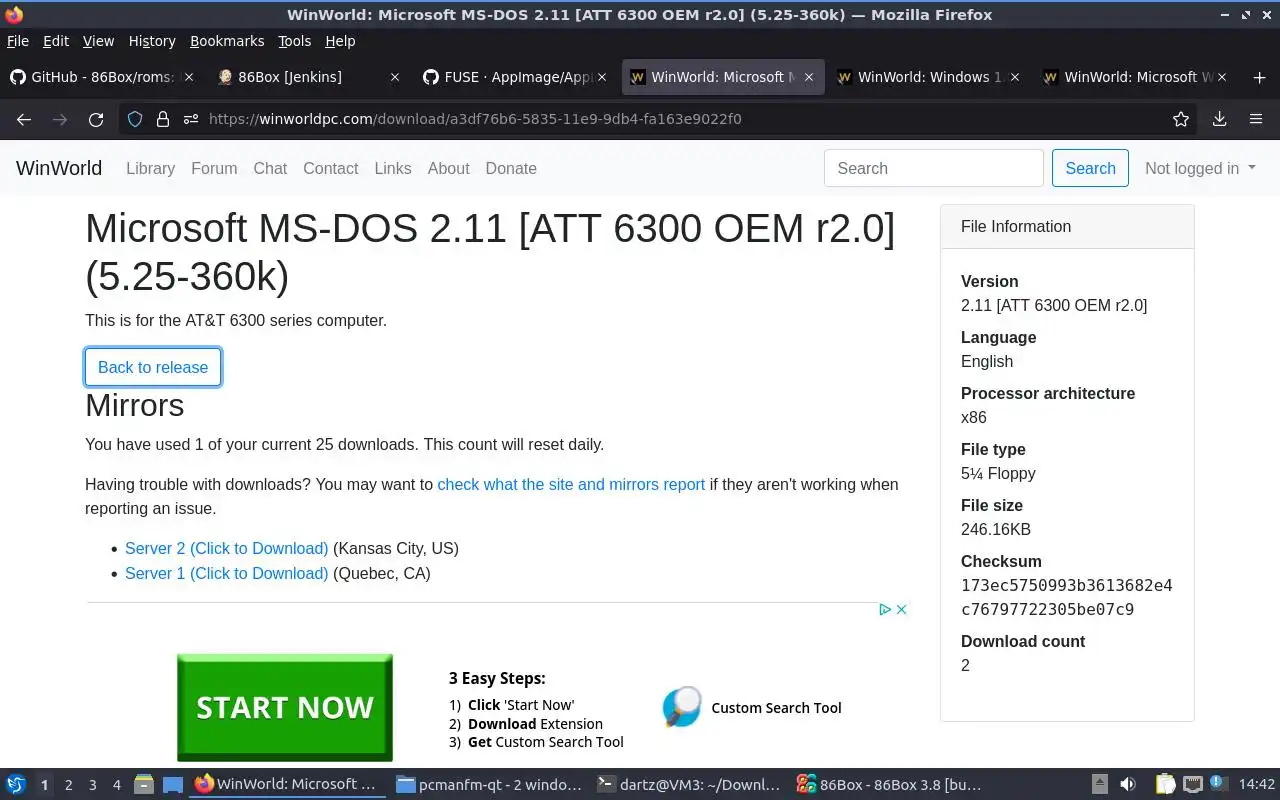The width and height of the screenshot is (1280, 800).
Task: Close the ad with the X icon
Action: point(901,609)
